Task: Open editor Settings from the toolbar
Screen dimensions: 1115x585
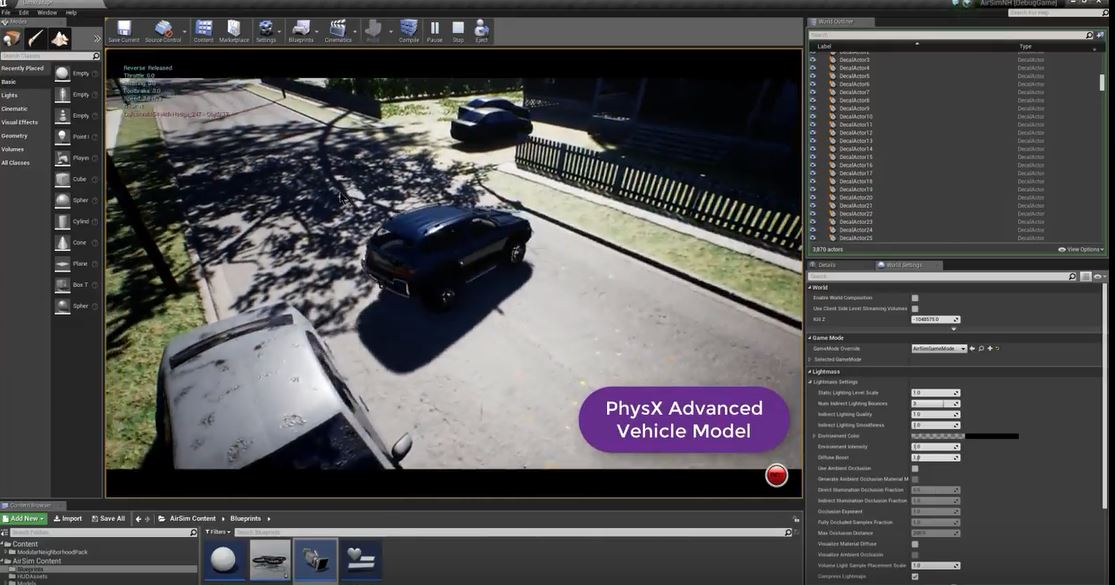Action: [266, 29]
